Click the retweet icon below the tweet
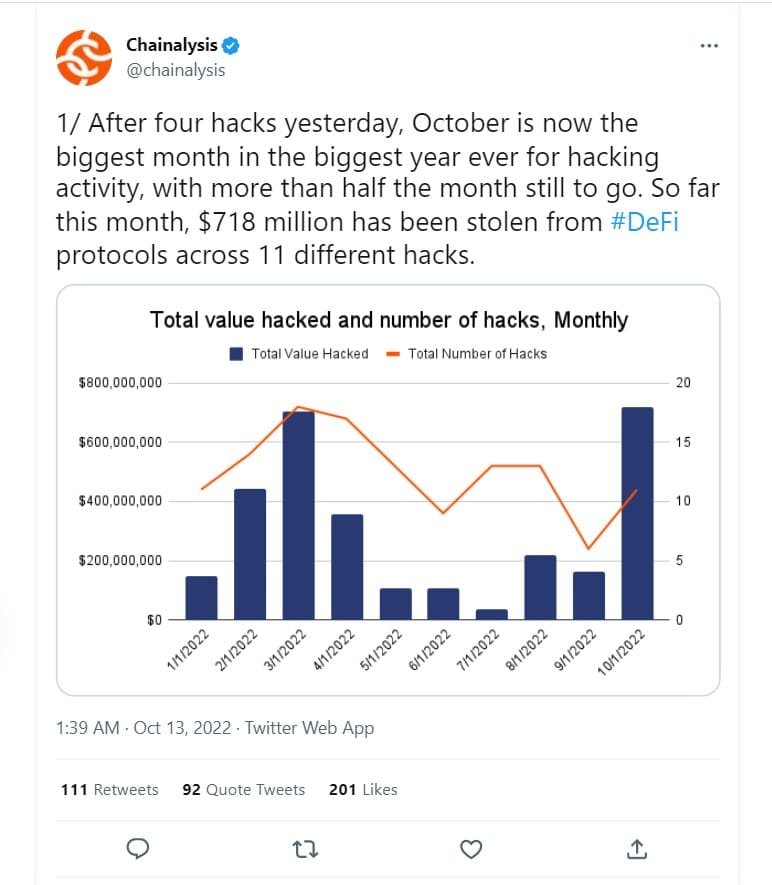The image size is (772, 885). (306, 847)
